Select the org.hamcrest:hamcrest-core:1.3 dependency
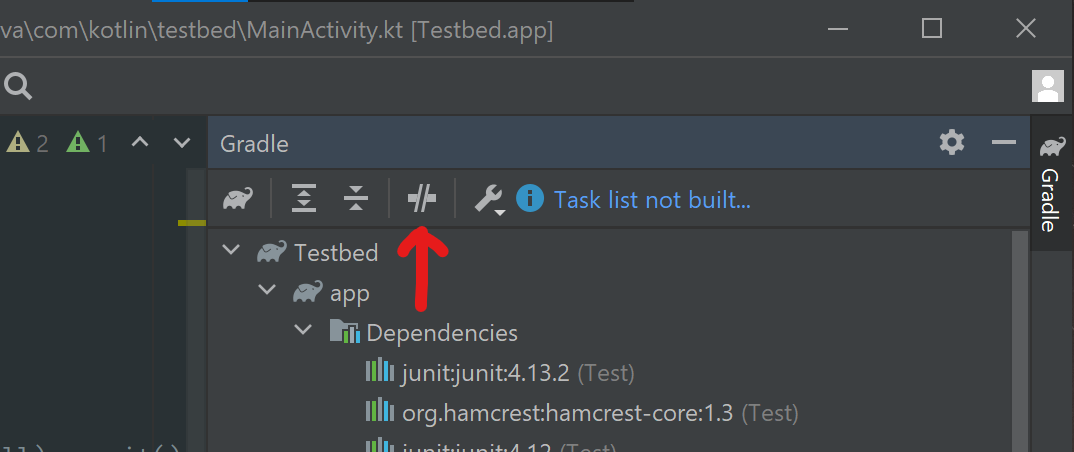The image size is (1074, 452). (582, 413)
